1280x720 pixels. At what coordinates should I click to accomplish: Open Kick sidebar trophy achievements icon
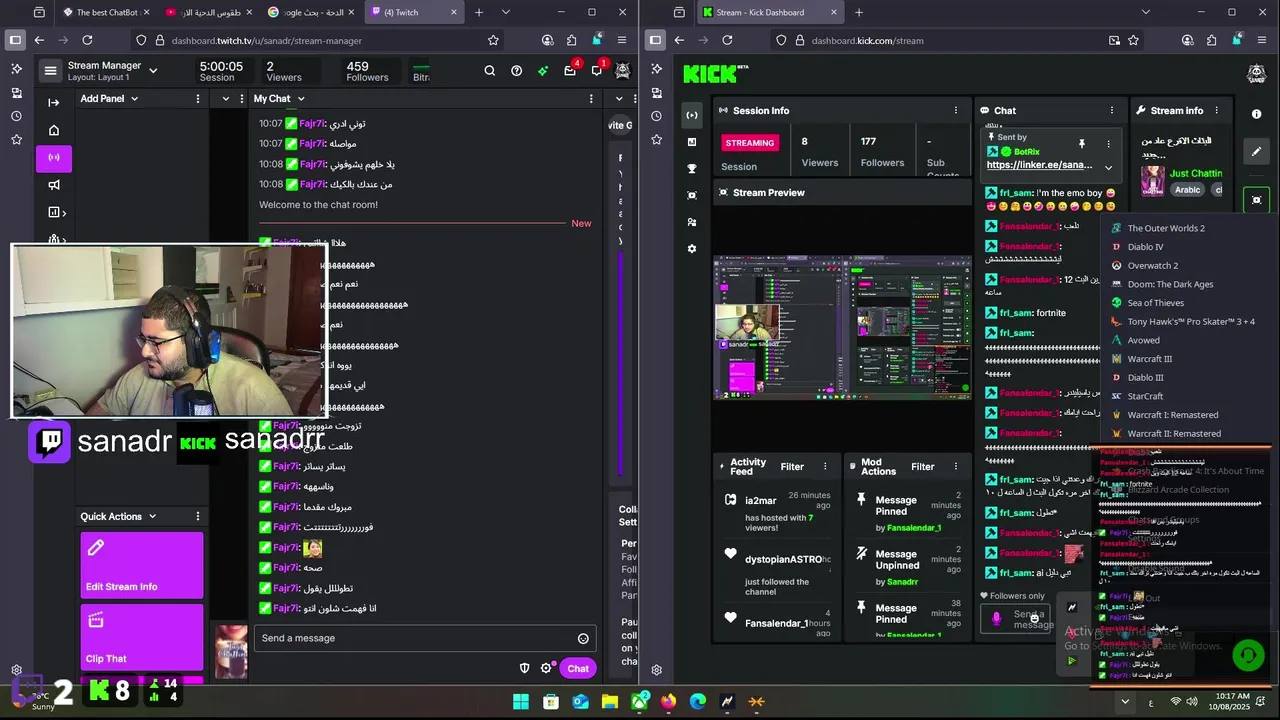pos(691,168)
